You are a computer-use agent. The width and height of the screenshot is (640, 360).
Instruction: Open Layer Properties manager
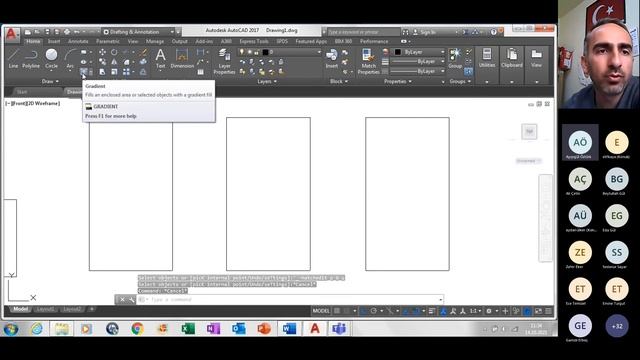[224, 61]
